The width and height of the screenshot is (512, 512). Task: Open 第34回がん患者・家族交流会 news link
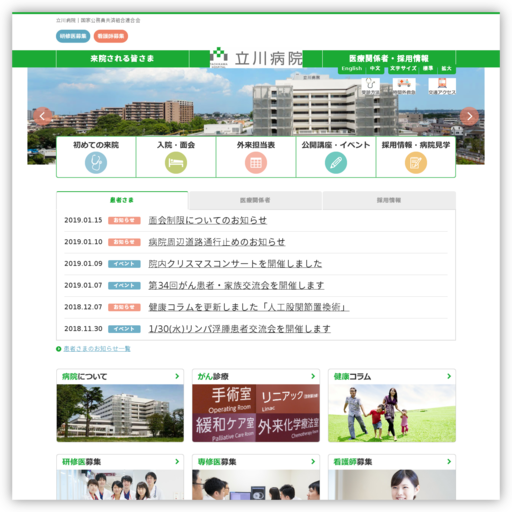click(x=236, y=285)
